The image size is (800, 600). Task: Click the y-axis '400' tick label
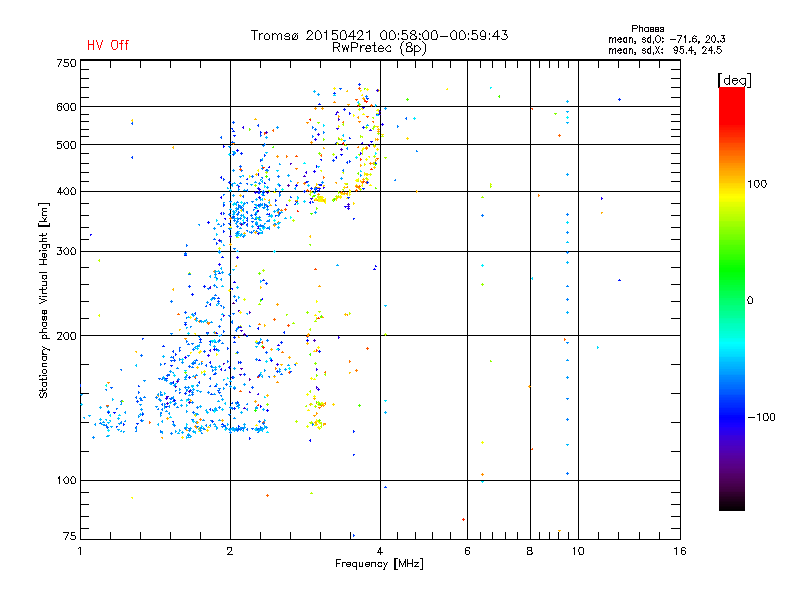point(66,192)
